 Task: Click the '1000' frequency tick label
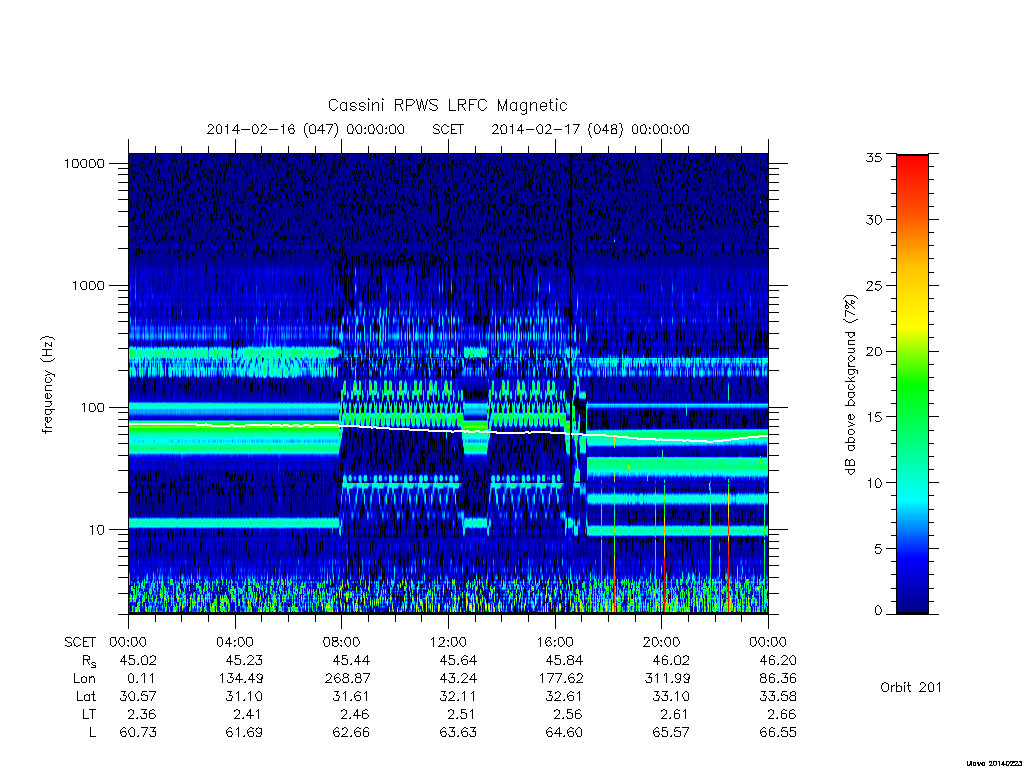click(x=88, y=285)
